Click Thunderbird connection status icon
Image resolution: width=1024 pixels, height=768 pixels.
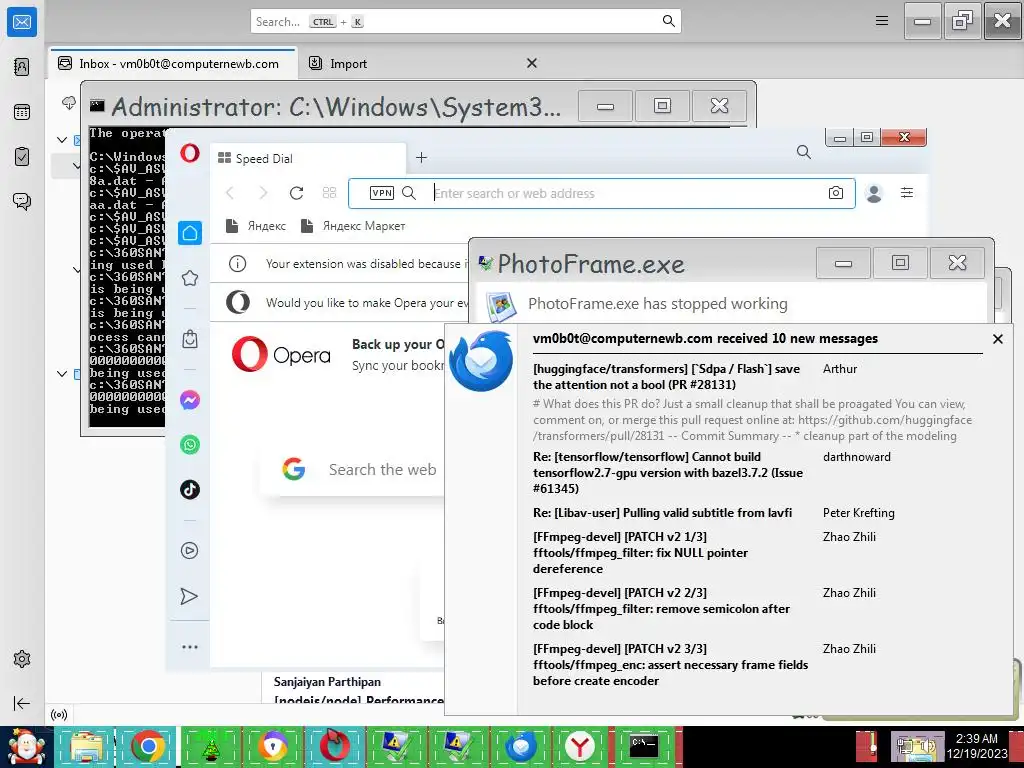pyautogui.click(x=59, y=714)
